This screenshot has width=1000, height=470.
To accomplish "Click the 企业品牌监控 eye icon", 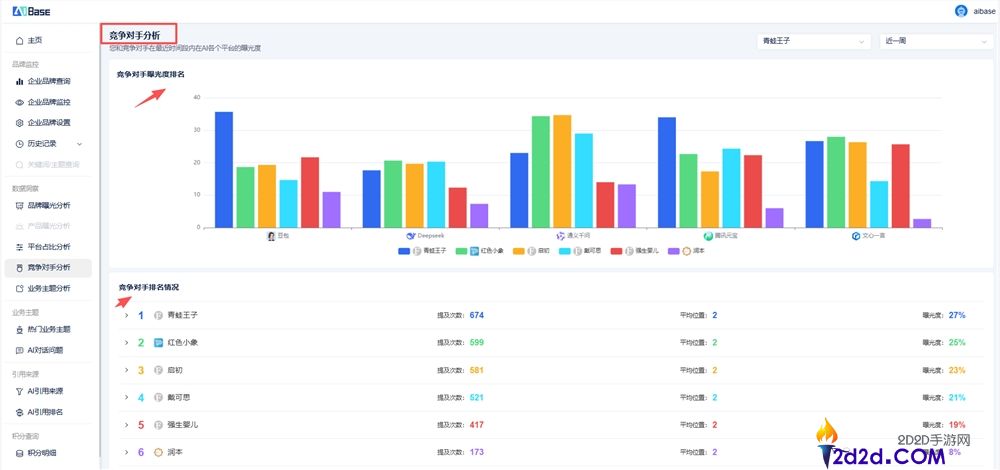I will 19,102.
